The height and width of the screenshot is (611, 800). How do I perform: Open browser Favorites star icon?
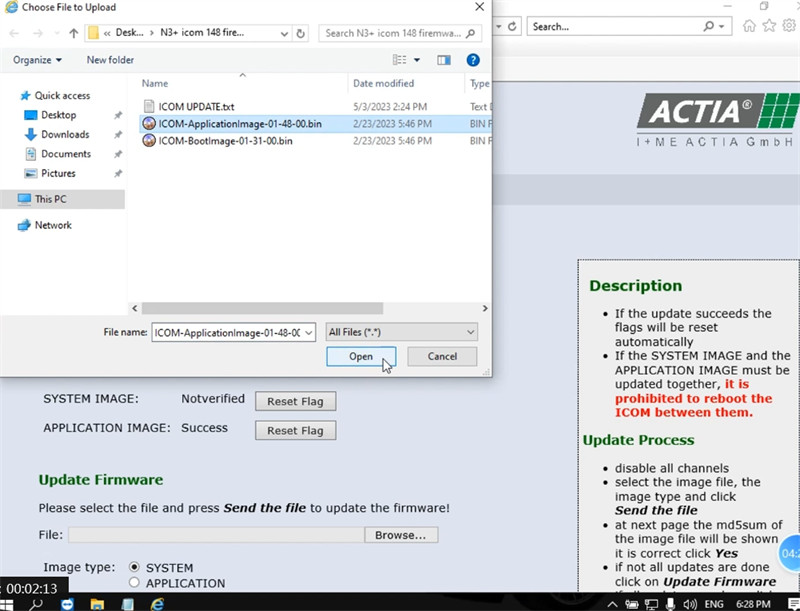point(769,26)
